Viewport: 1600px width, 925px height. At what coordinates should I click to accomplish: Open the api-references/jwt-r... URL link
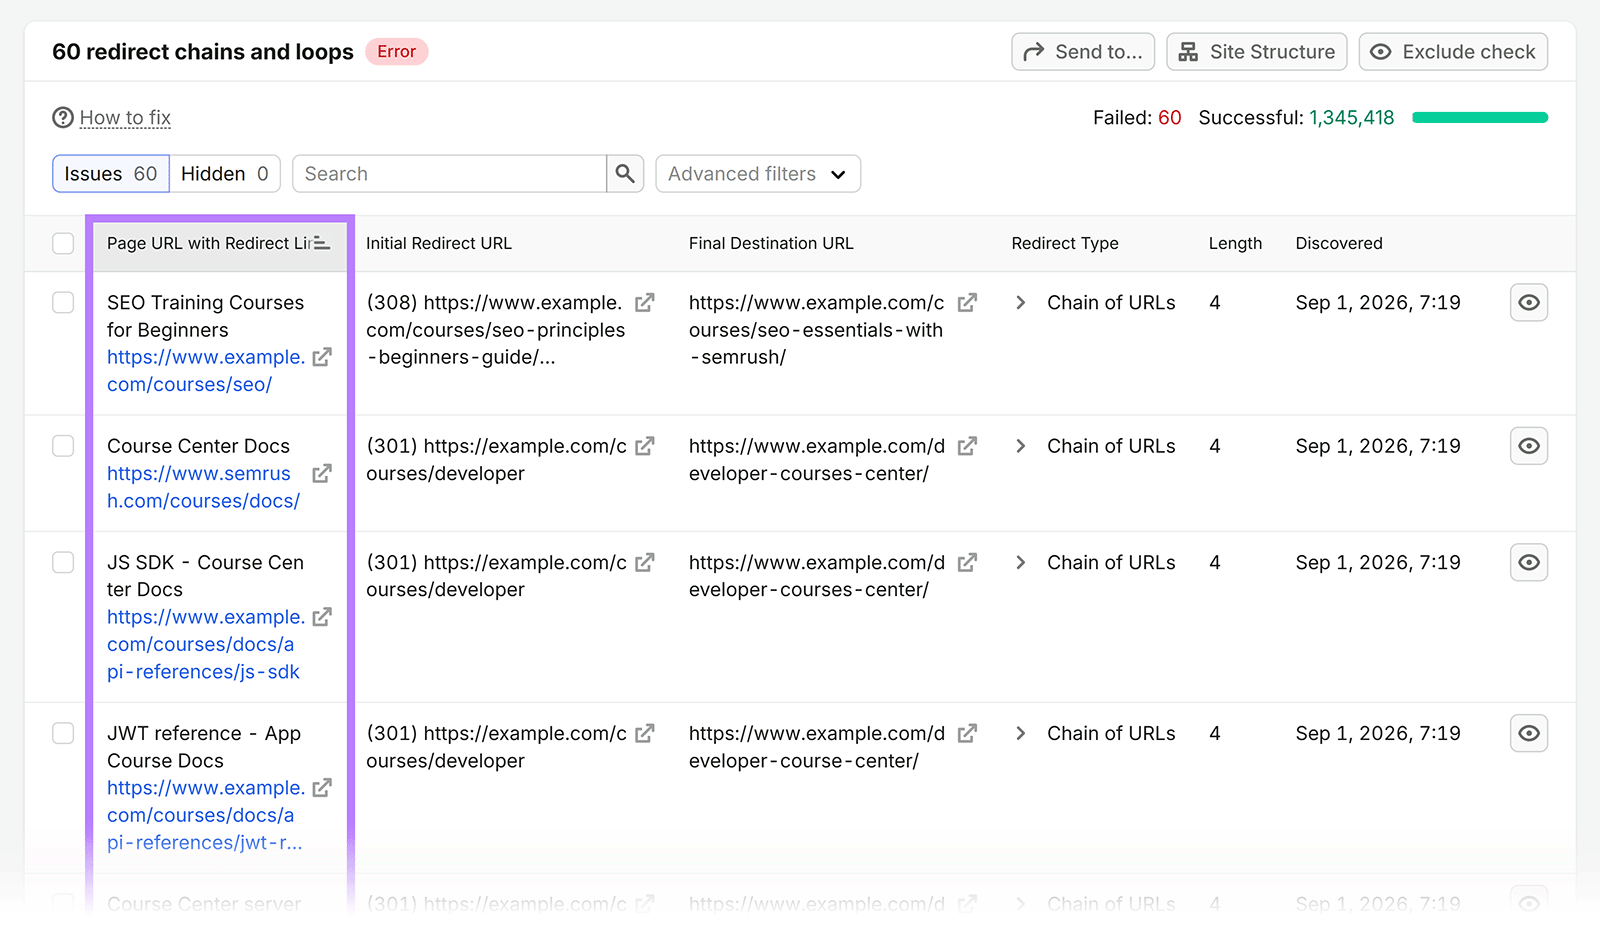[205, 816]
